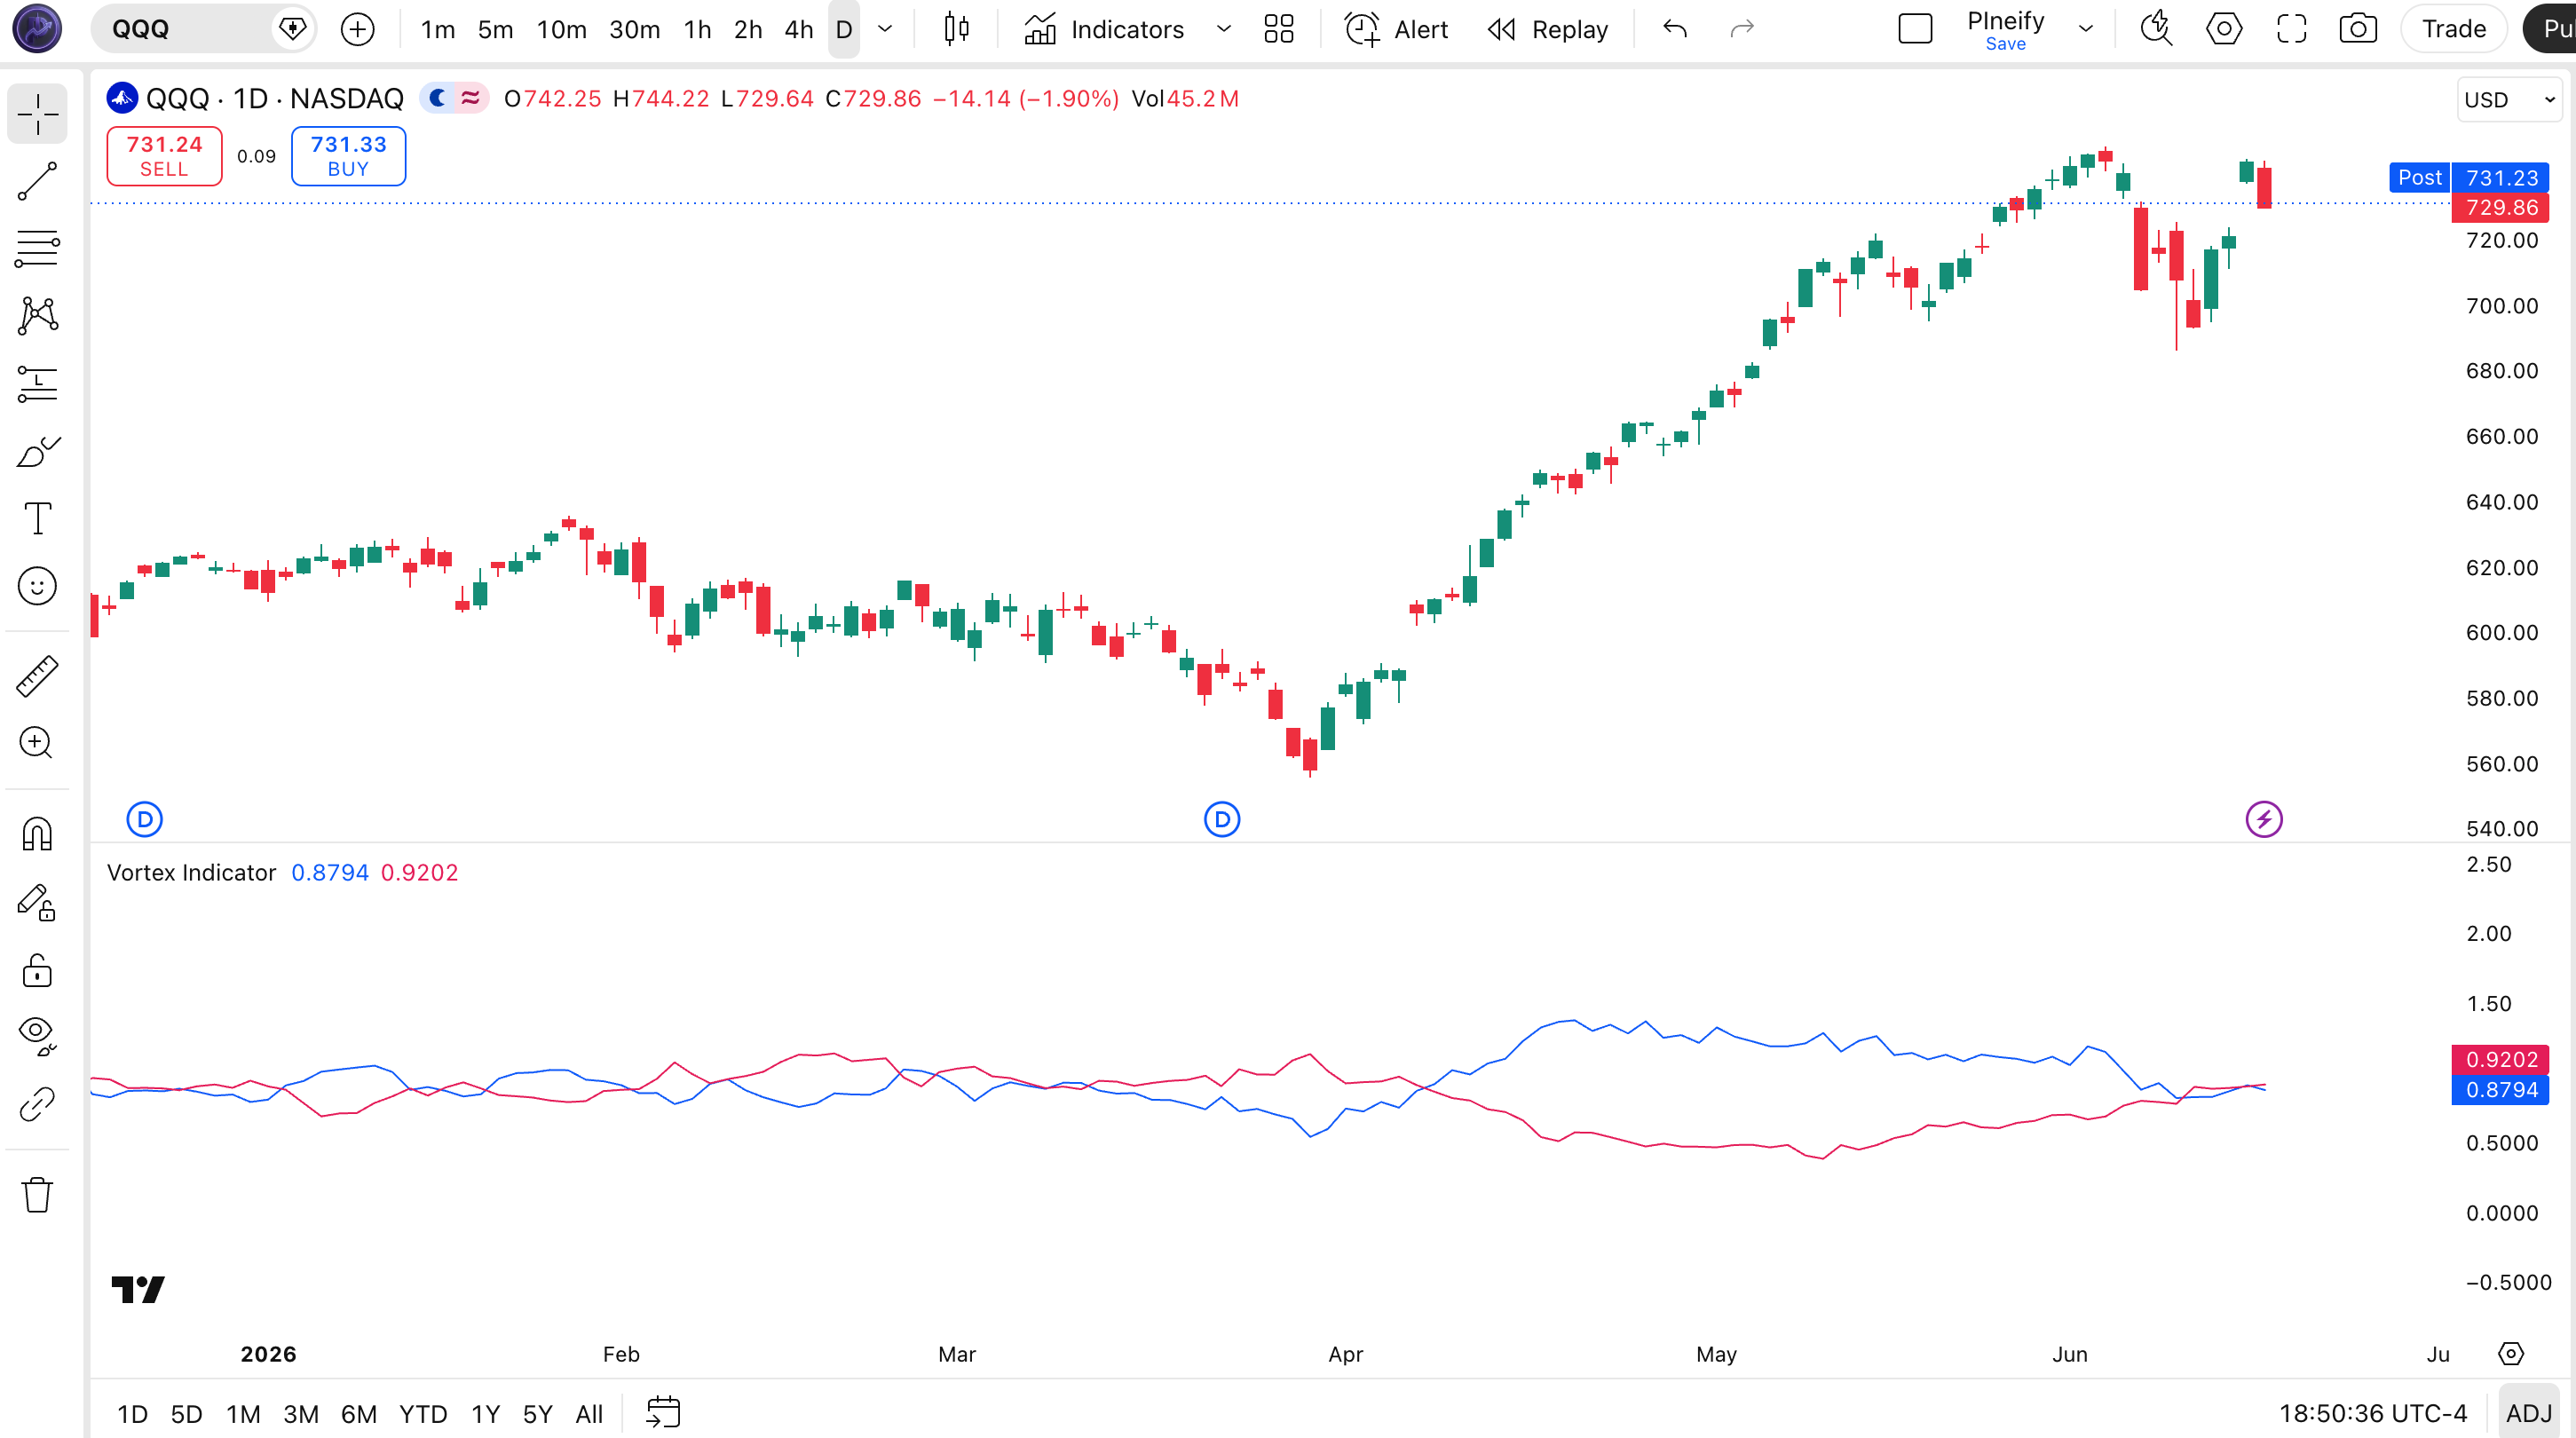This screenshot has height=1438, width=2576.
Task: Select the trend line drawing tool
Action: (37, 181)
